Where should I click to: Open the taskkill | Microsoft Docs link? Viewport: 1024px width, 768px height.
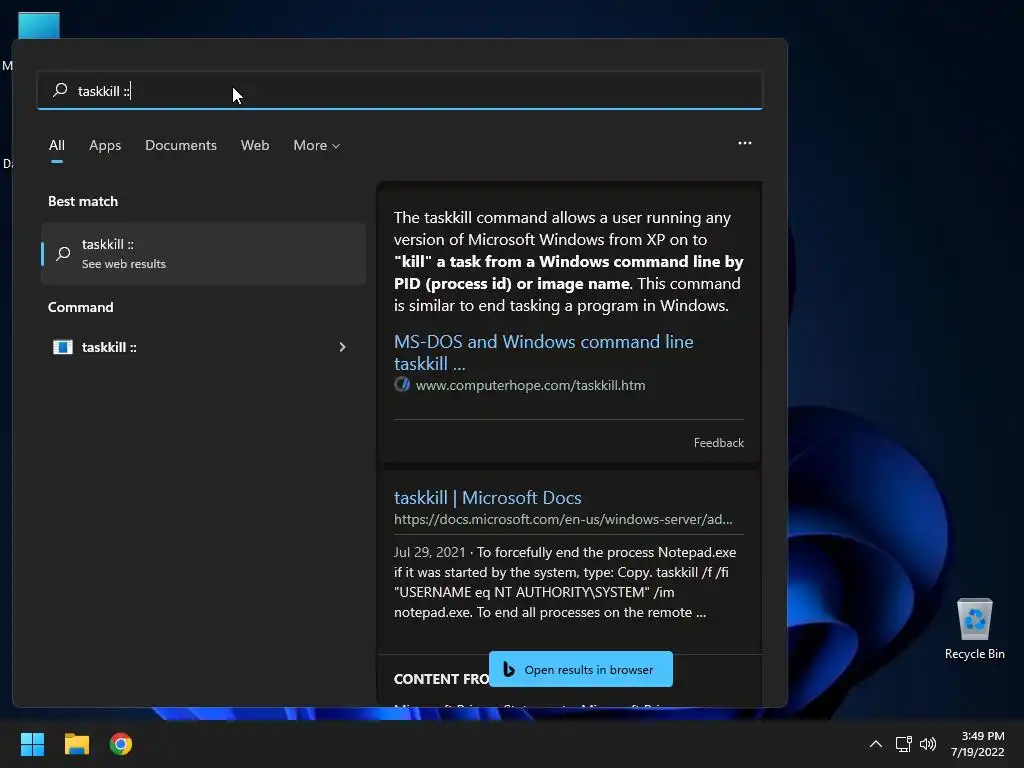487,498
